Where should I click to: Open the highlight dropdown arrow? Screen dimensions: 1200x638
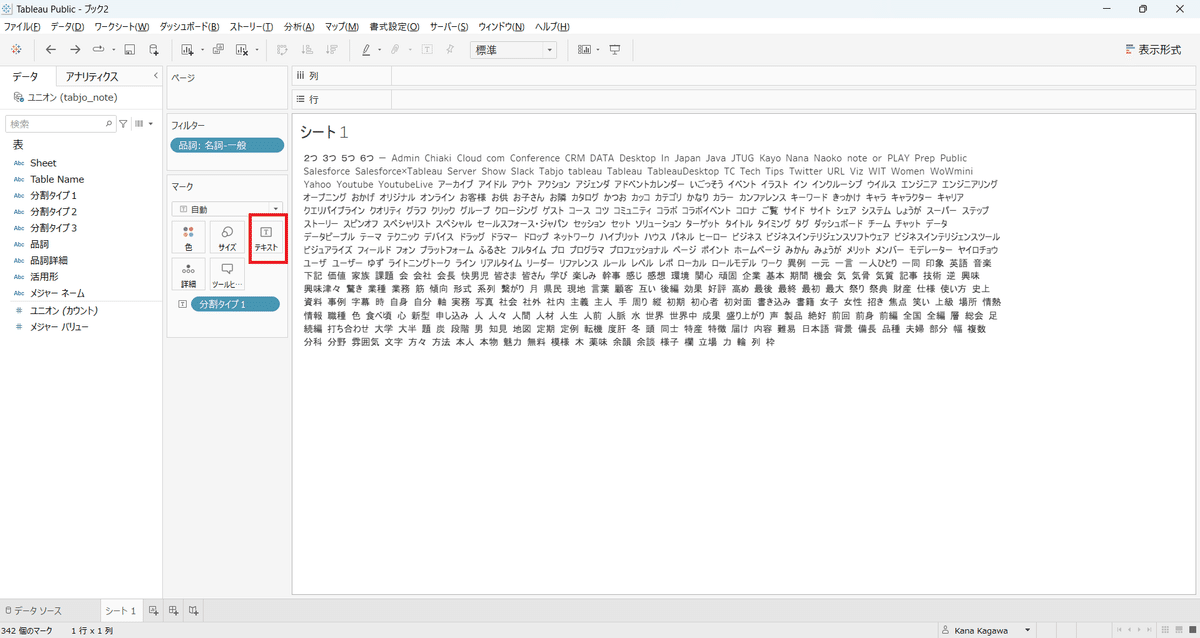[380, 50]
